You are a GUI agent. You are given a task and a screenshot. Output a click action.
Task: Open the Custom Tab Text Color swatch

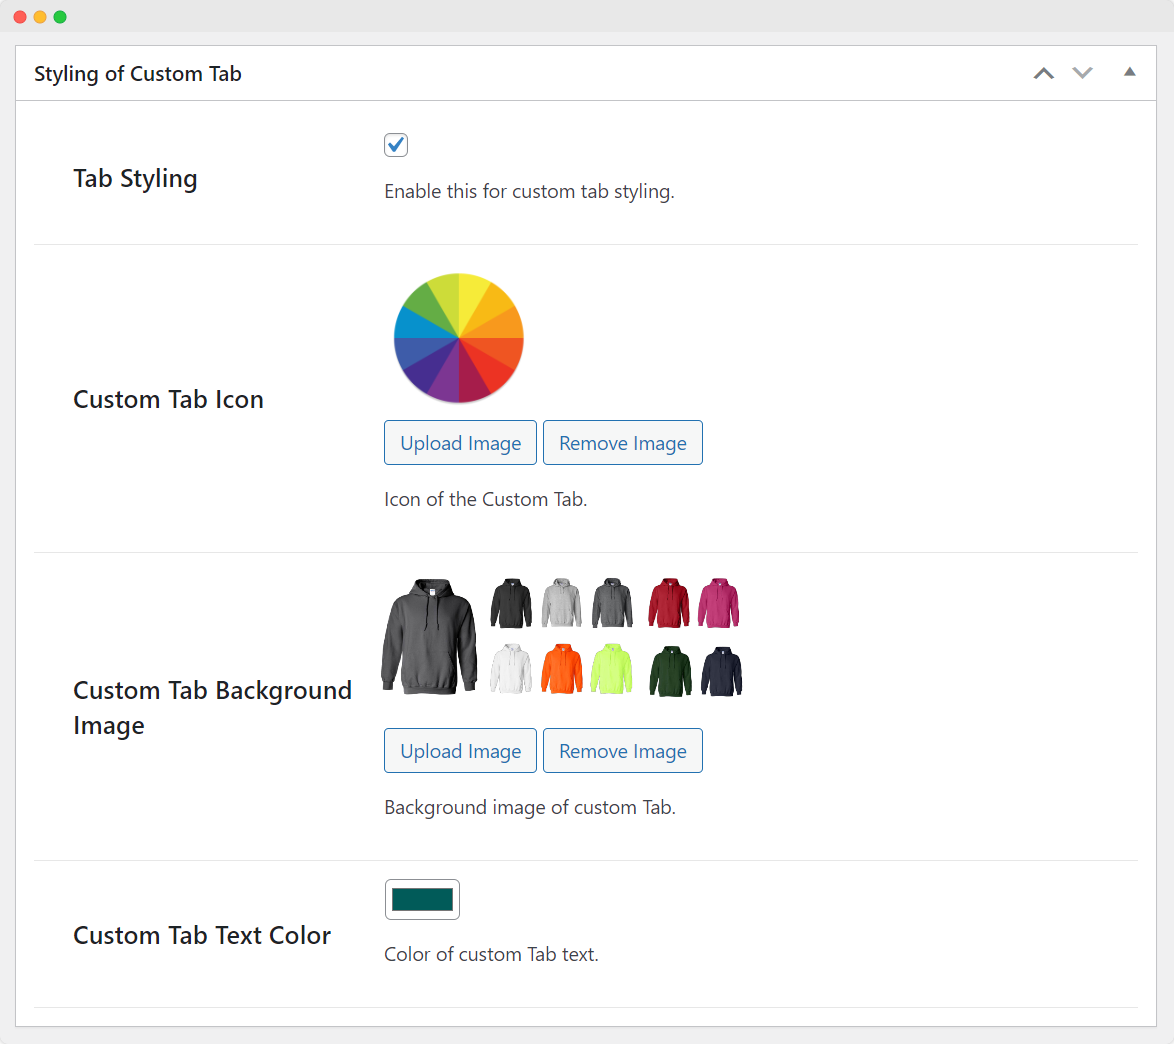pos(422,900)
